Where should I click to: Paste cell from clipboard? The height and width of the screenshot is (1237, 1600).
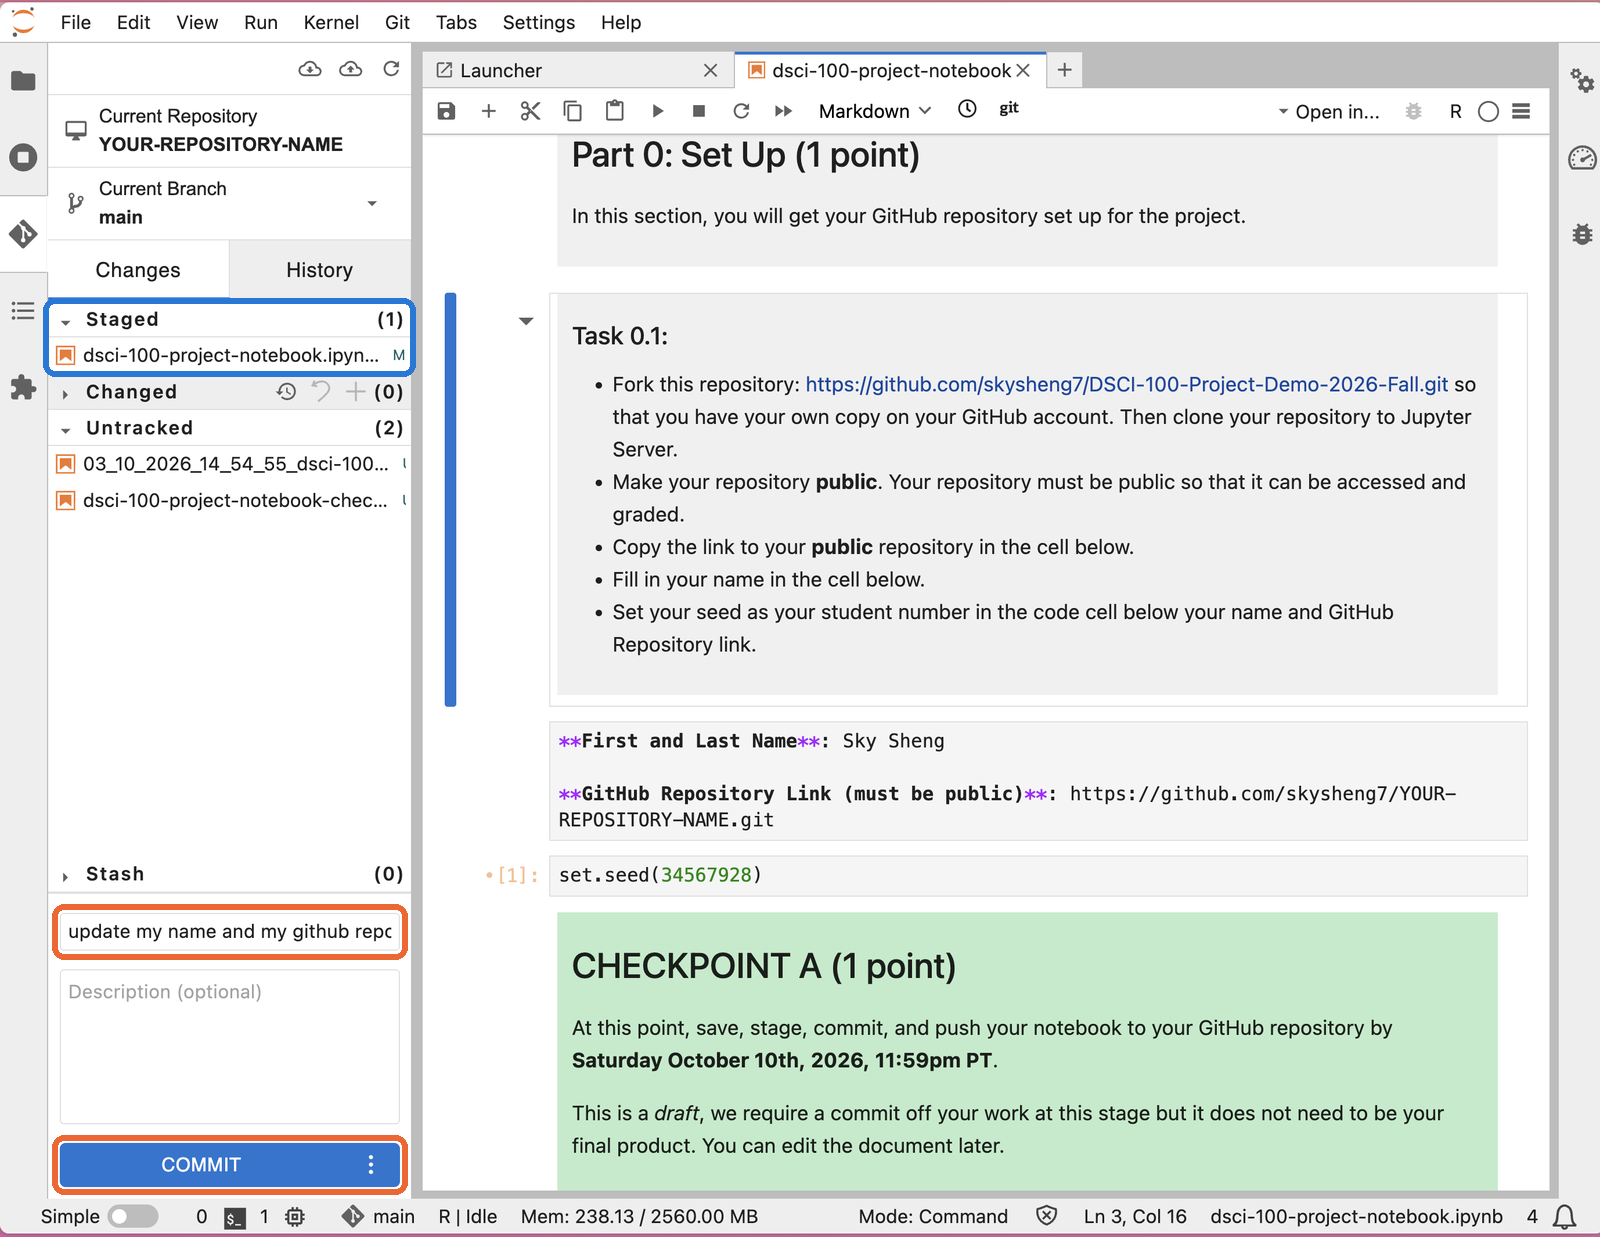615,111
